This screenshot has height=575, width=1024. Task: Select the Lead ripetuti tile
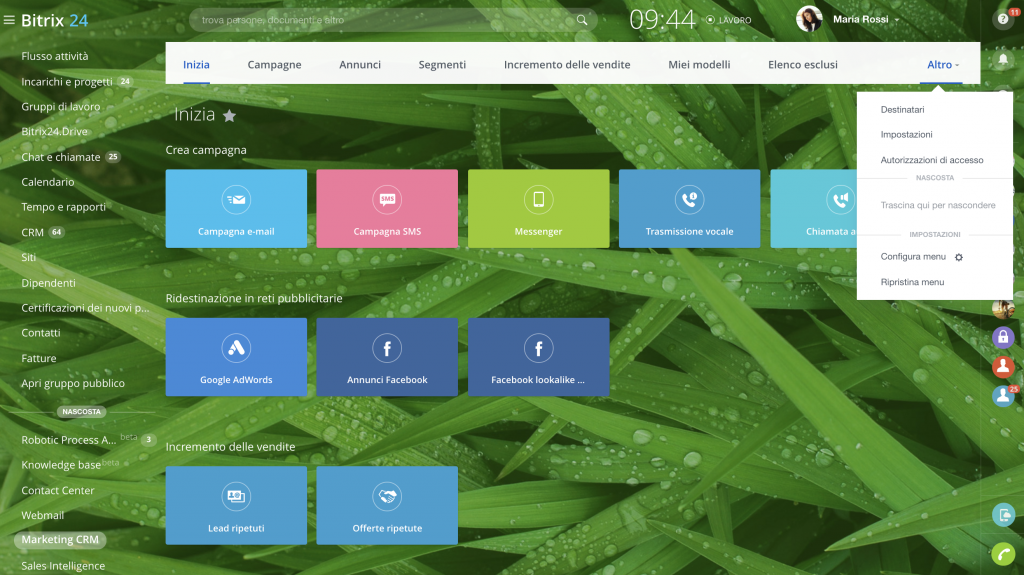[x=236, y=505]
